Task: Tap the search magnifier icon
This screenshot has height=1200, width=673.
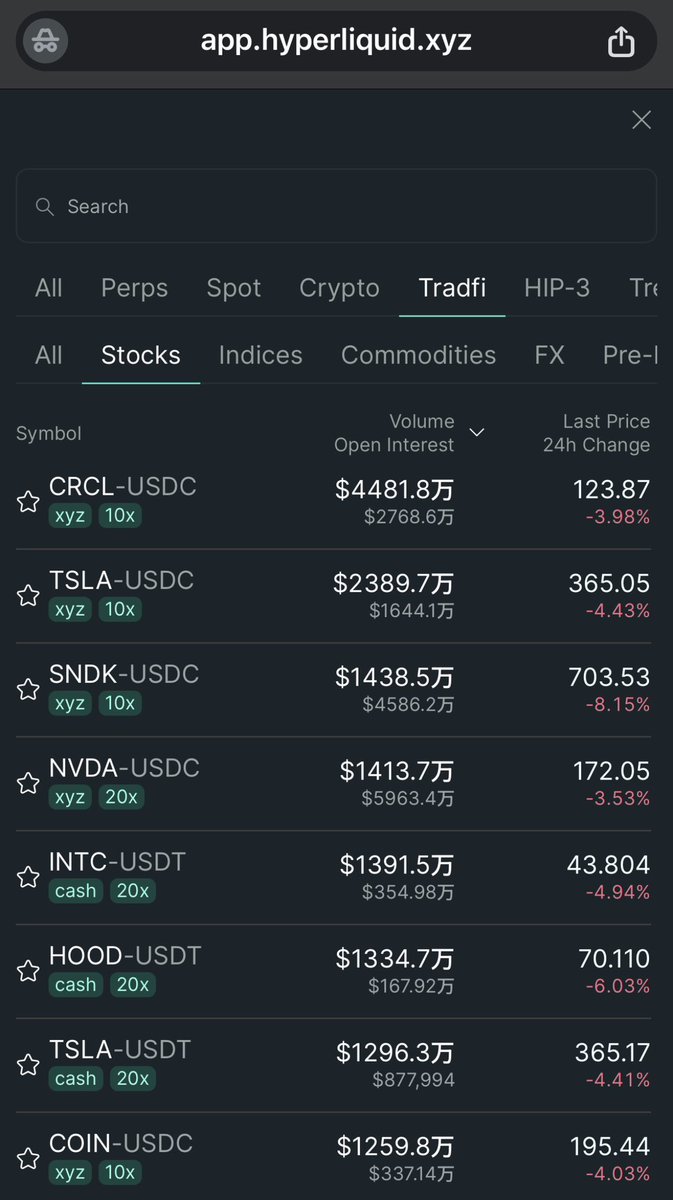Action: coord(44,207)
